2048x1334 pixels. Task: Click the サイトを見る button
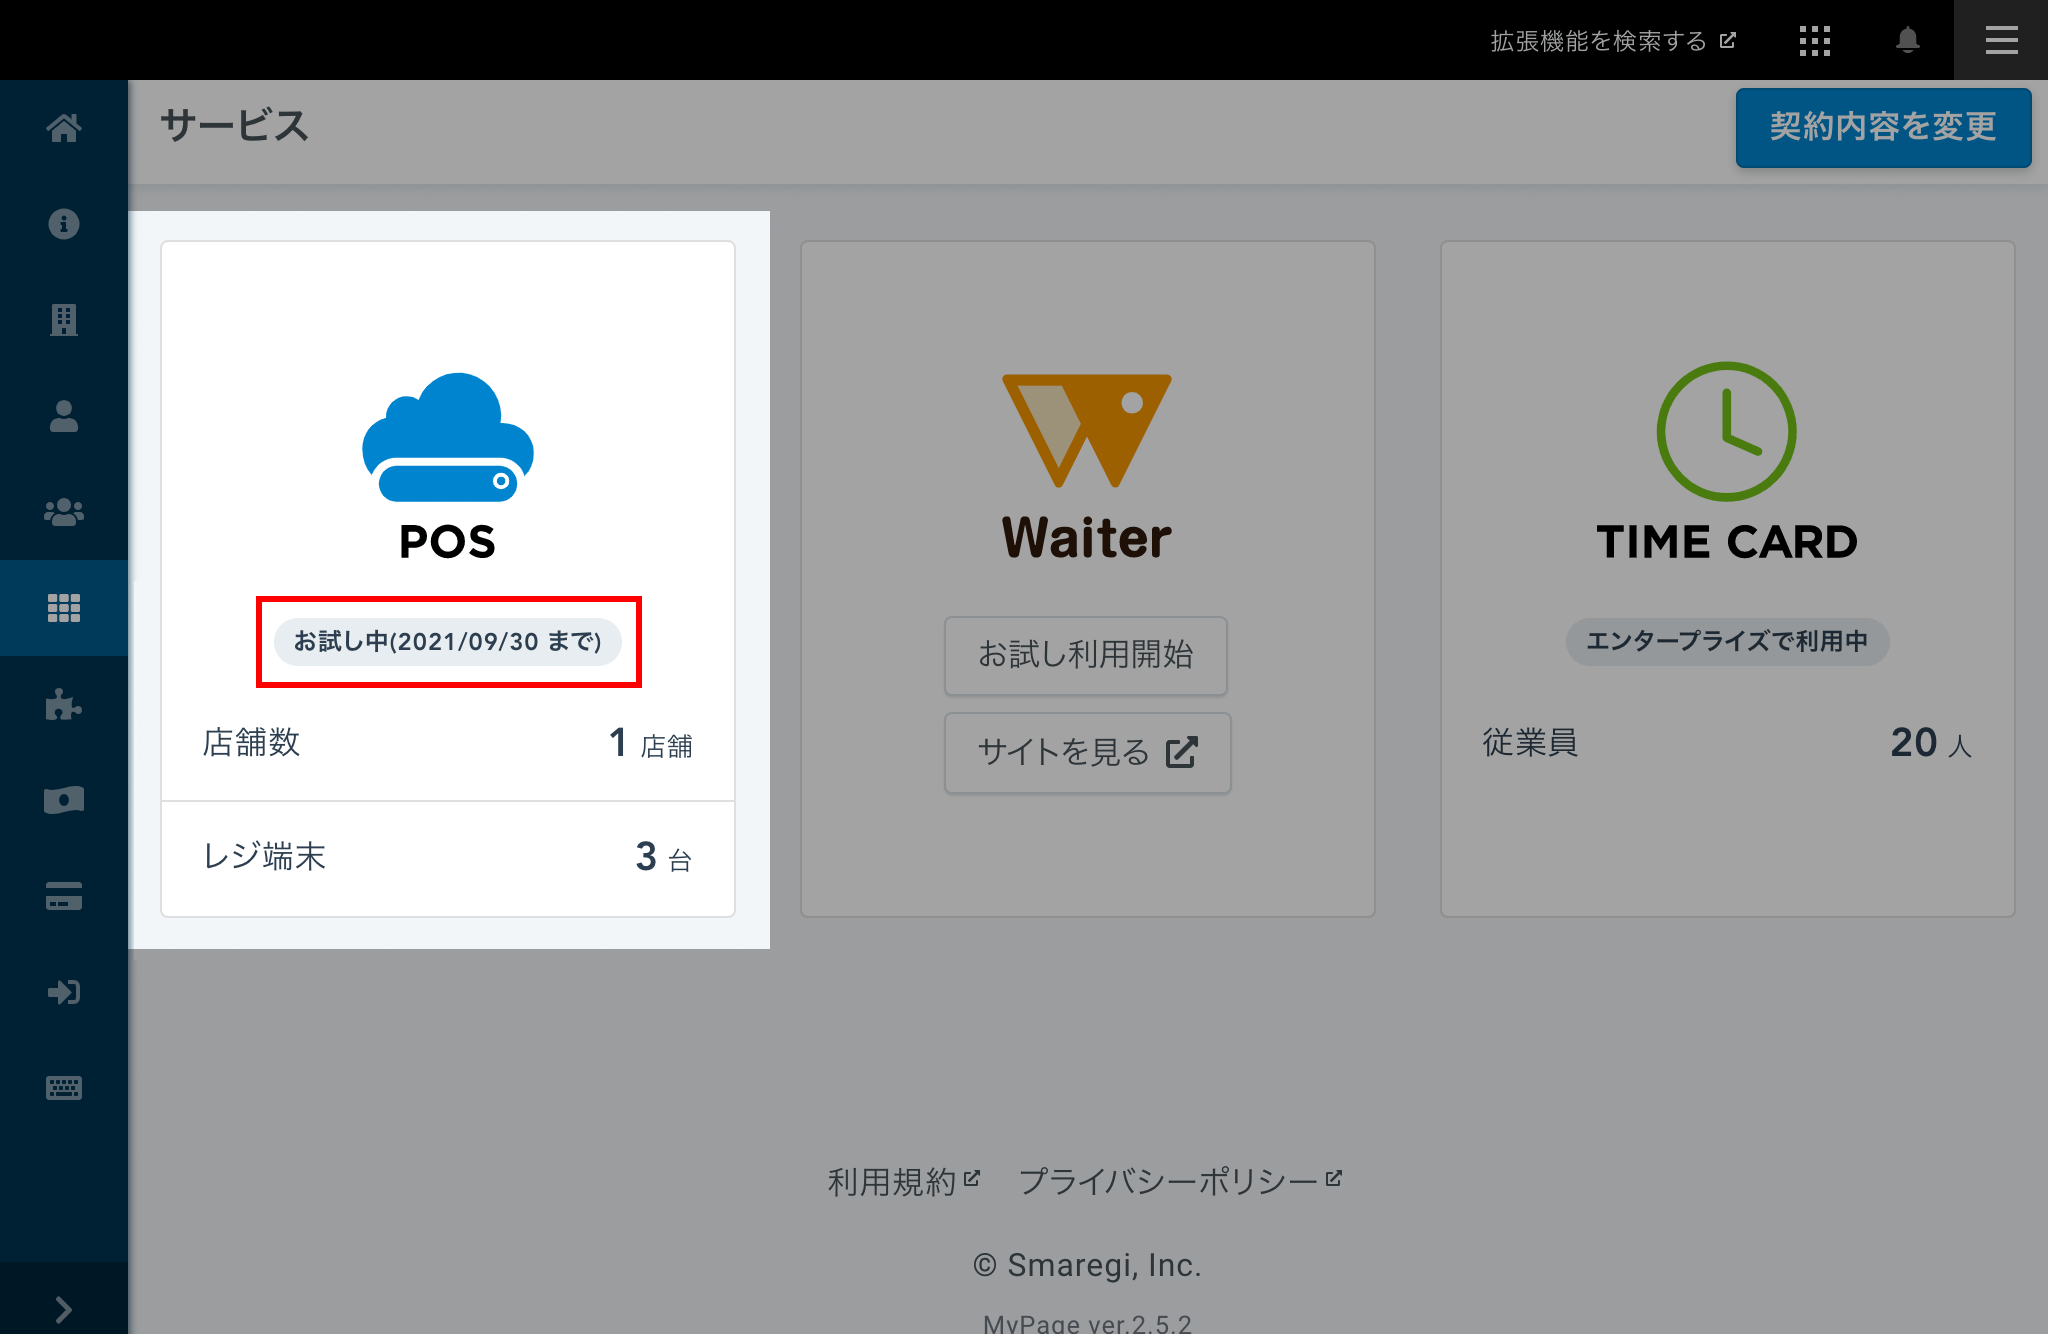point(1087,752)
